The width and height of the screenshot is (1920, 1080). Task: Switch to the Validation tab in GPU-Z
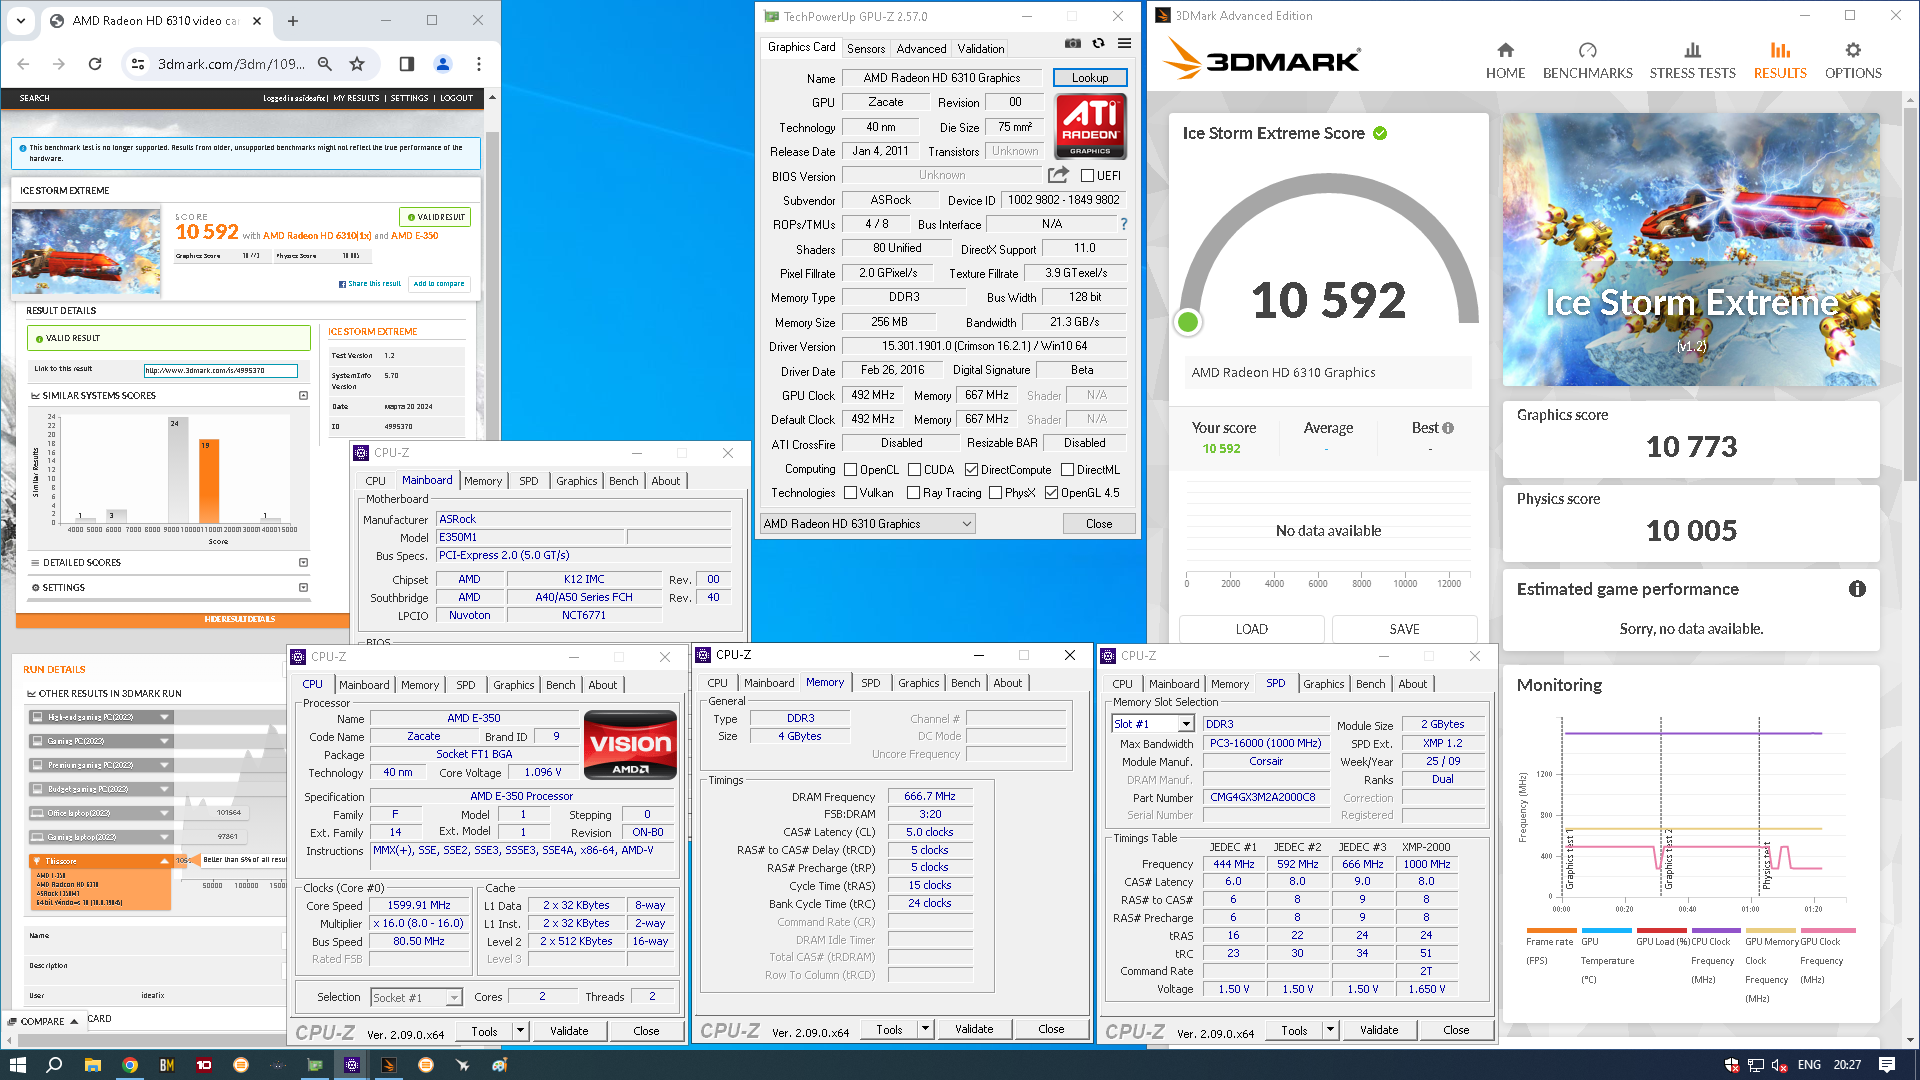[981, 48]
